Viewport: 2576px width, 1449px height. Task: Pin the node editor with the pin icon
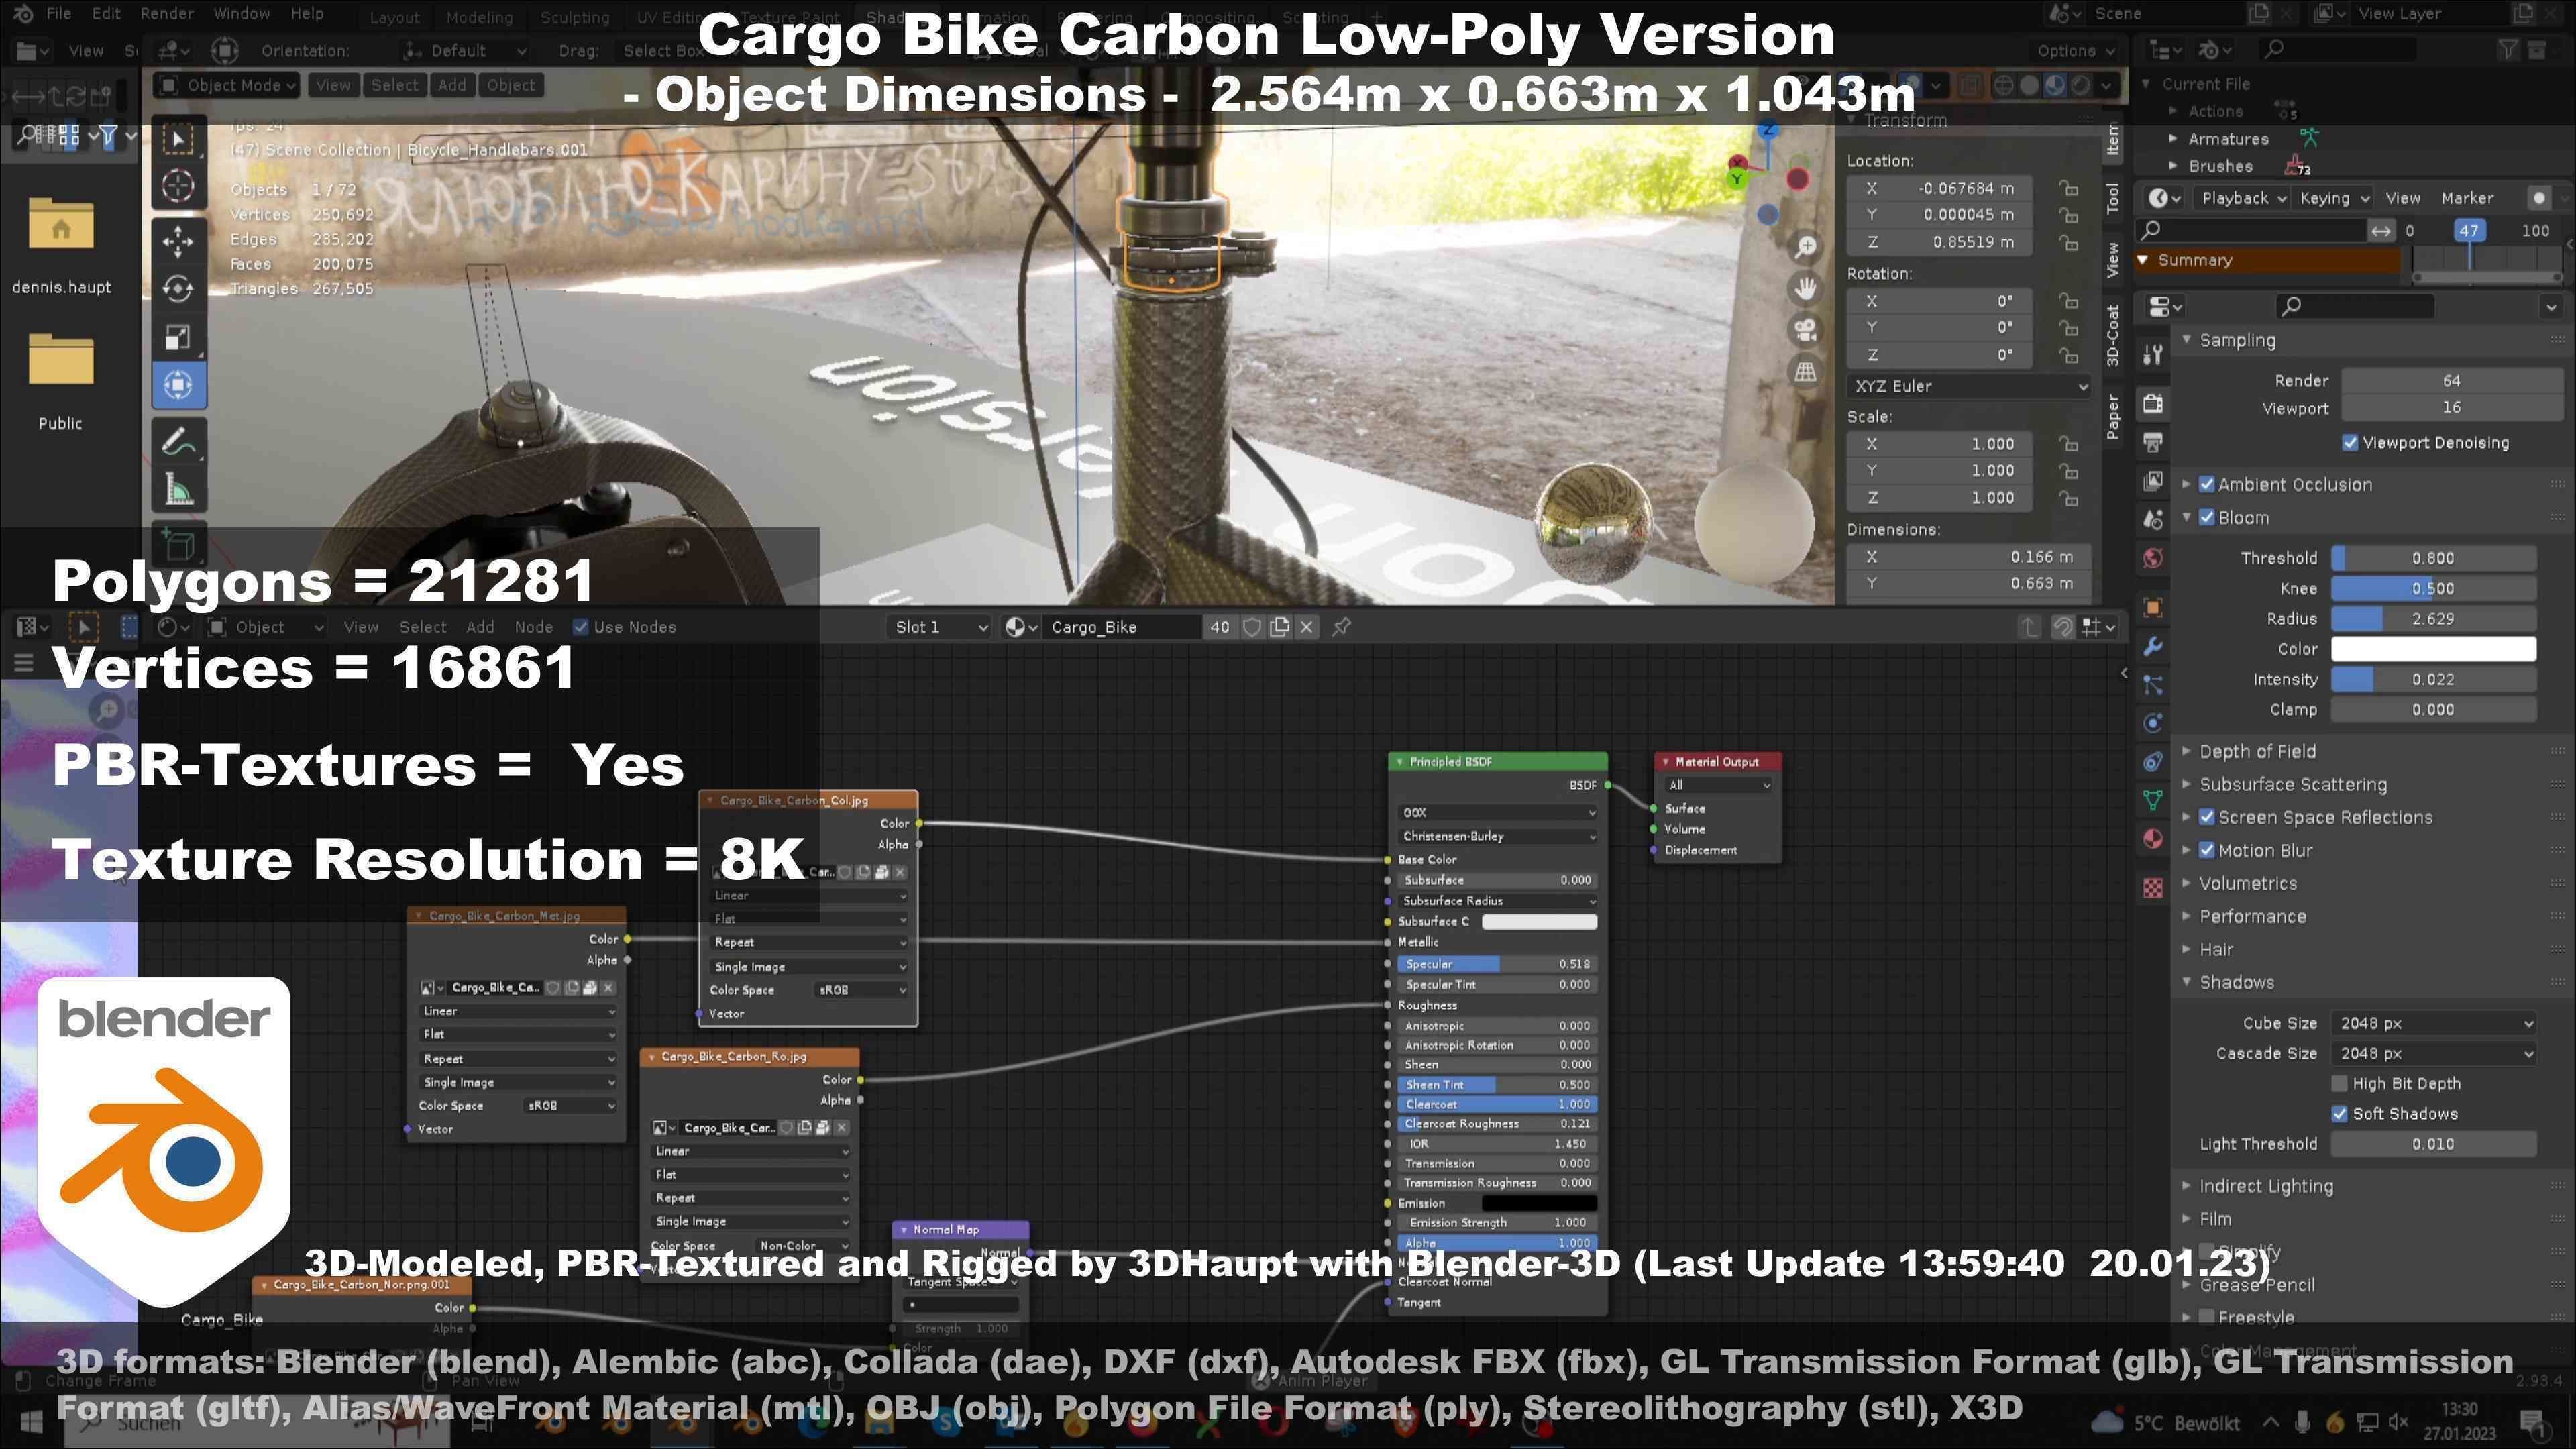tap(1342, 627)
